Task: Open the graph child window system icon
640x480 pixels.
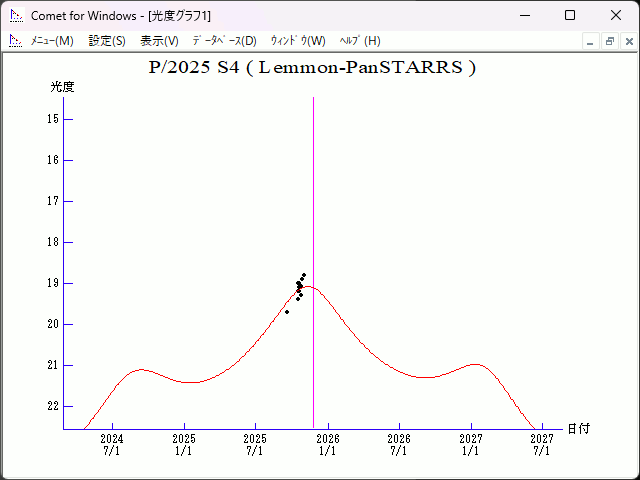Action: [x=15, y=41]
